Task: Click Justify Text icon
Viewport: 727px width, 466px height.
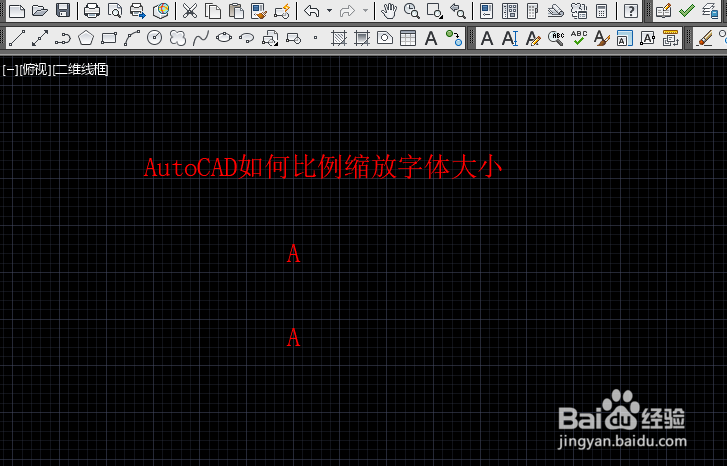Action: (648, 38)
